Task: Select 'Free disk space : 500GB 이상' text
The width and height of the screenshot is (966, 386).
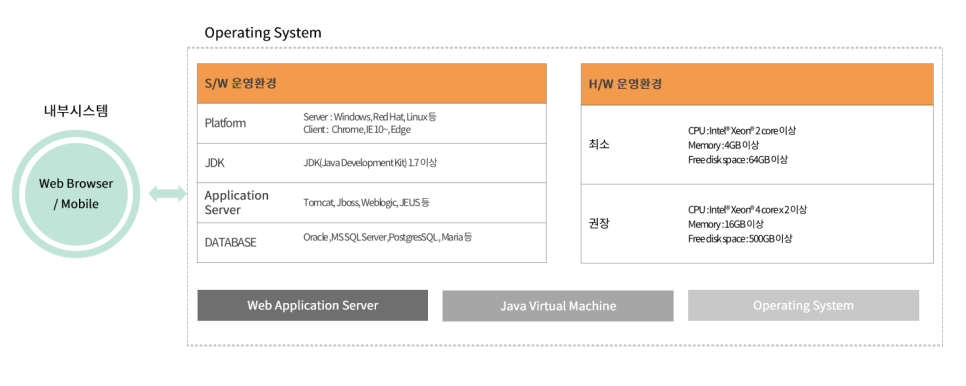Action: coord(740,239)
